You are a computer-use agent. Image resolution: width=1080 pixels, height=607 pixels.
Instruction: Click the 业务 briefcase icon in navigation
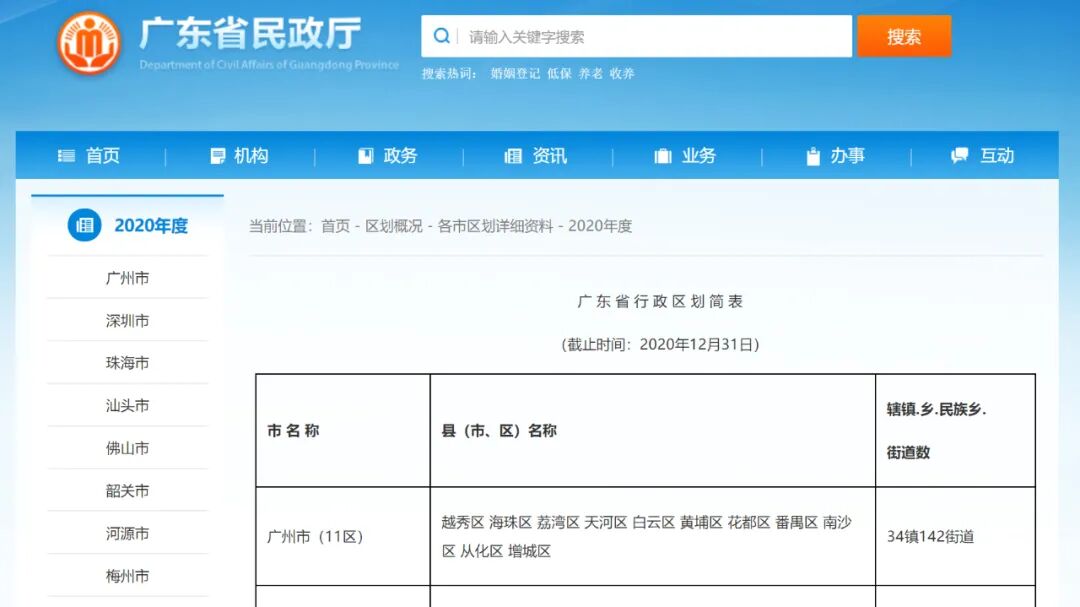coord(663,156)
